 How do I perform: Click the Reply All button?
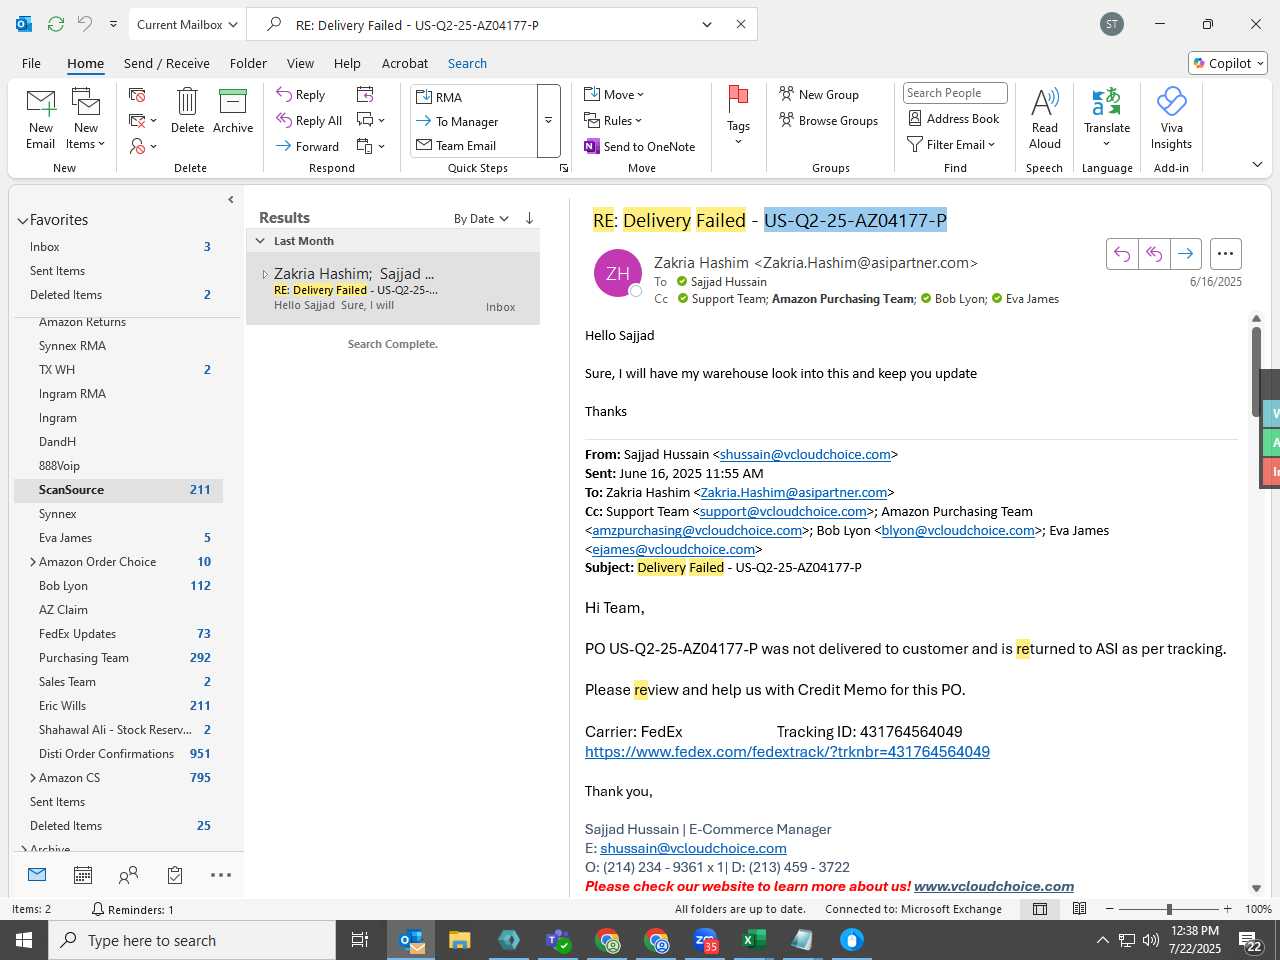tap(309, 120)
